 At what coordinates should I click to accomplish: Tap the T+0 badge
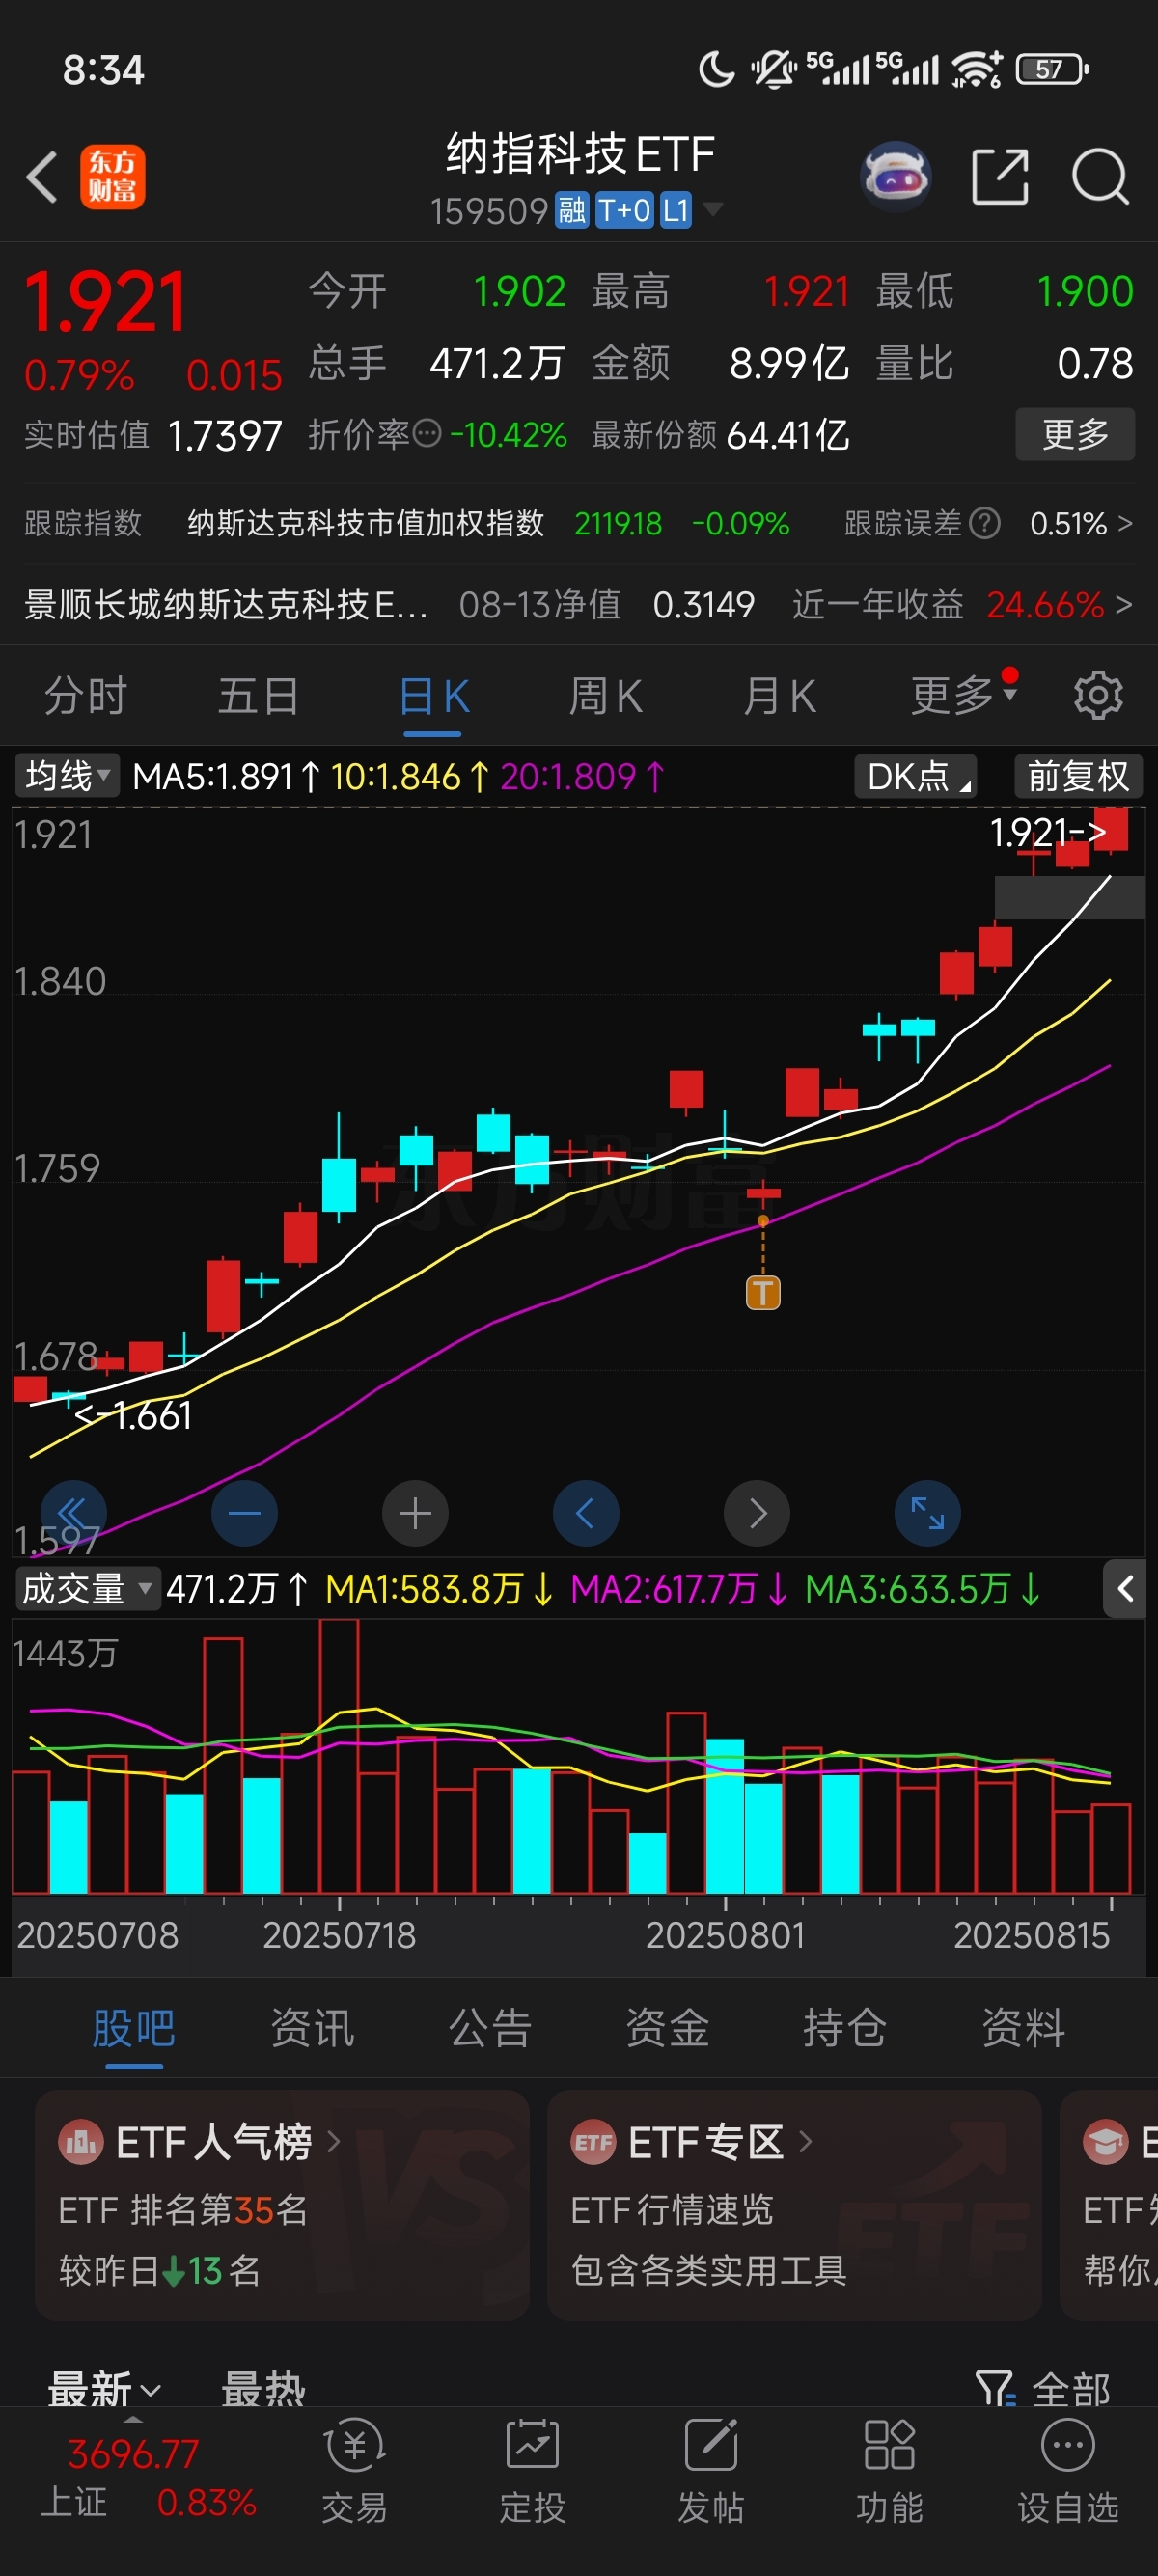[625, 210]
